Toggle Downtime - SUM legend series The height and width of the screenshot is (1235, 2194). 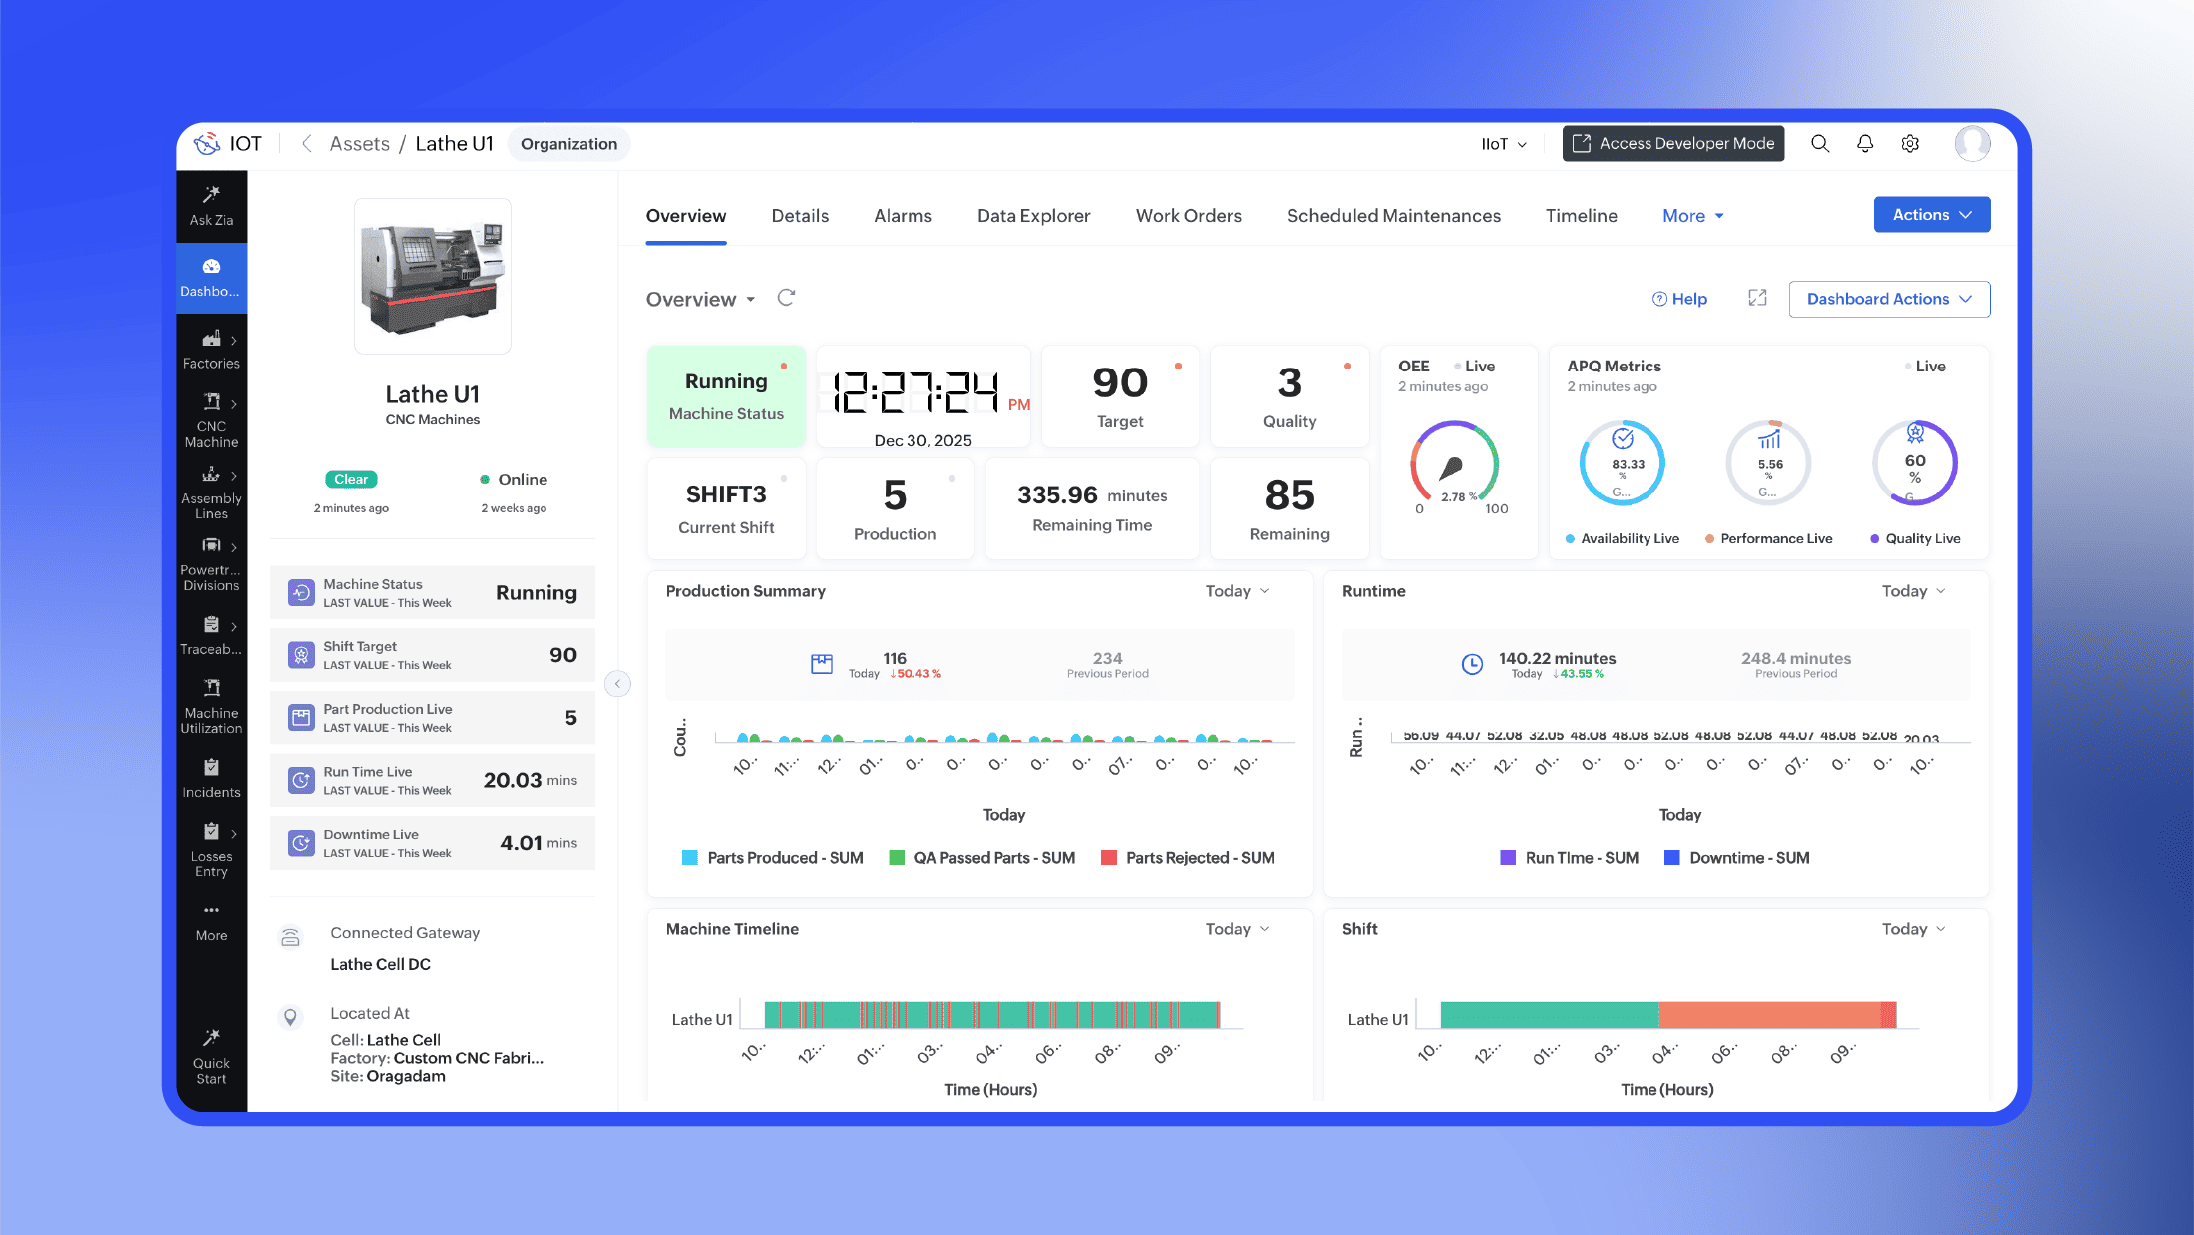pos(1736,858)
